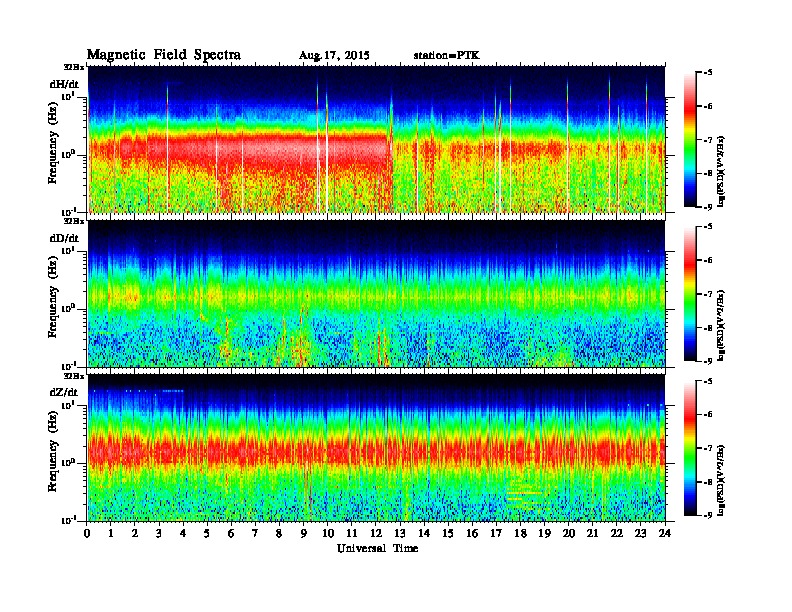
Task: Click the dZ/dt spectrogram plot area
Action: [x=376, y=448]
